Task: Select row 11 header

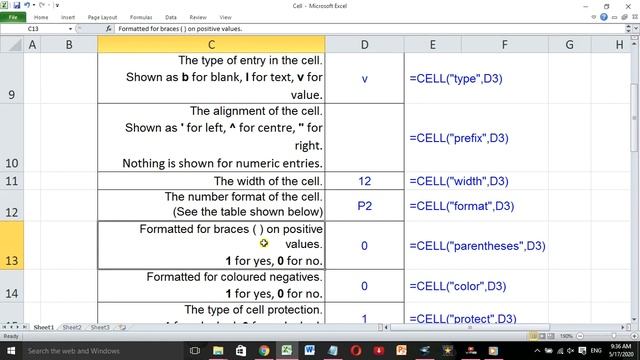Action: pos(12,180)
